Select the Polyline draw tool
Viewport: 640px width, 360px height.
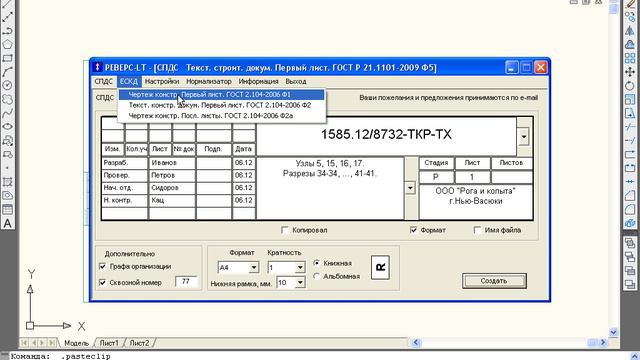(x=7, y=31)
